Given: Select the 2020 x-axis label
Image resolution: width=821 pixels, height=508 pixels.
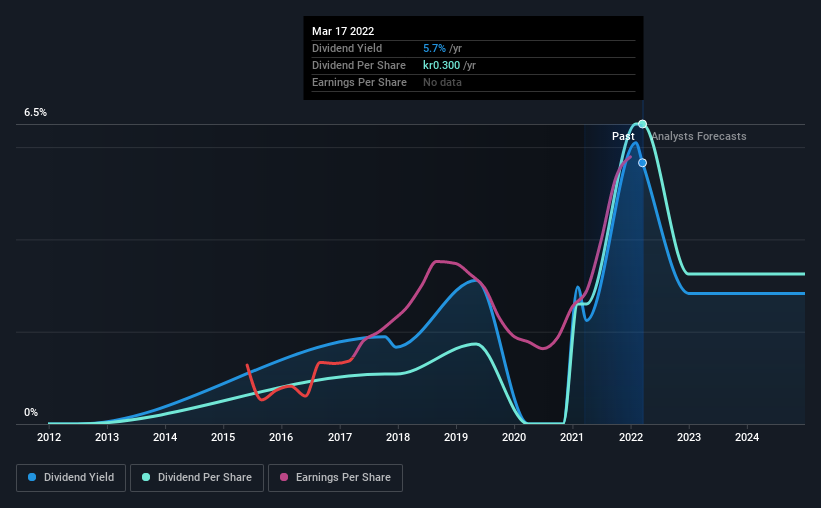Looking at the screenshot, I should 514,437.
